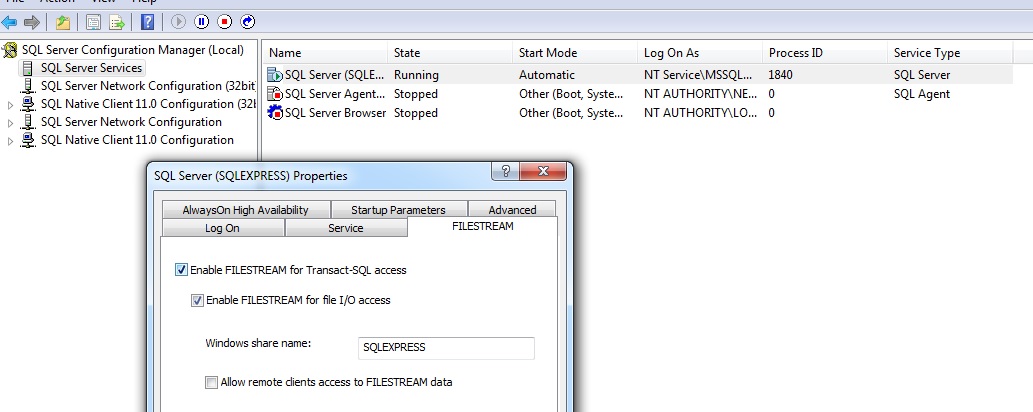
Task: Toggle Enable FILESTREAM for Transact-SQL access
Action: click(181, 270)
